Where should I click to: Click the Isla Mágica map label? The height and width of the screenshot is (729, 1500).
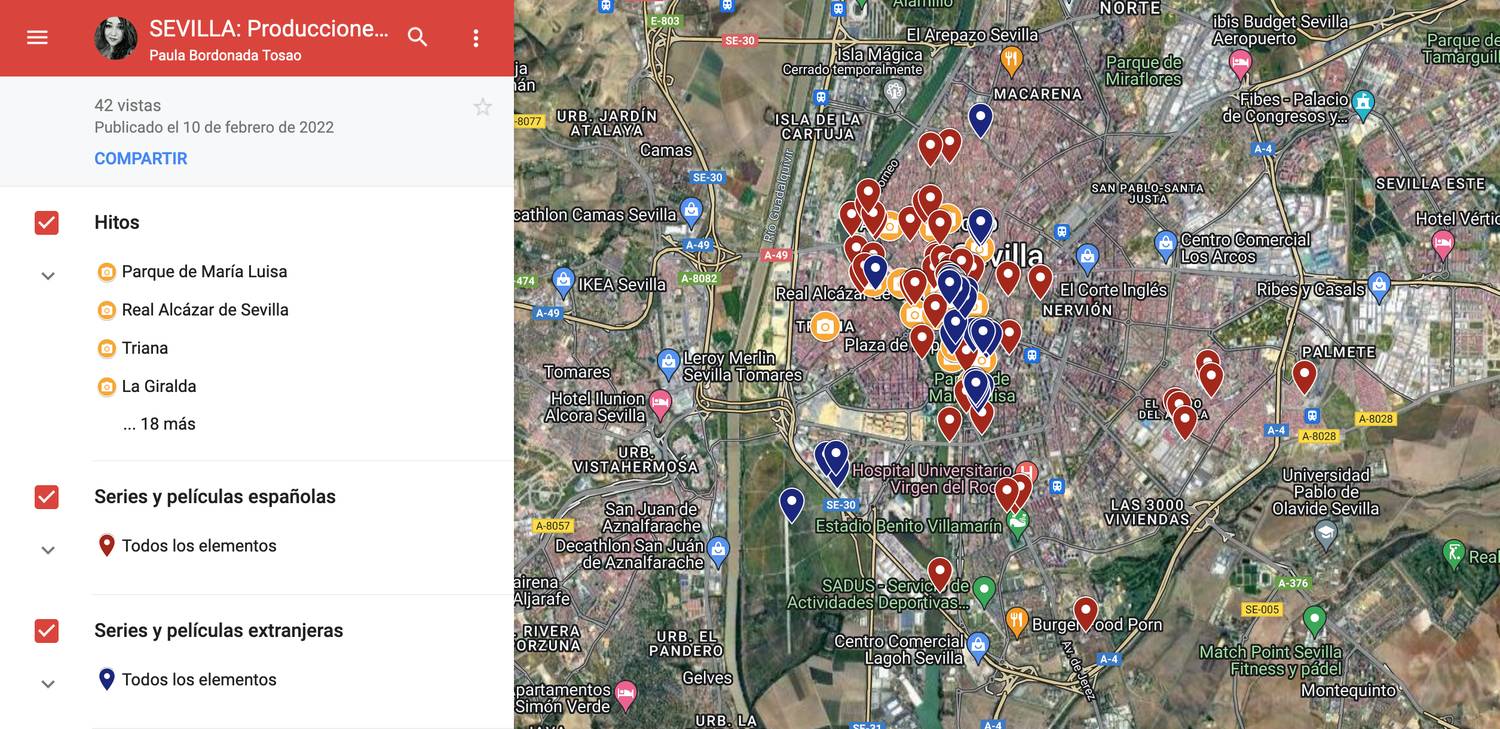(x=881, y=54)
